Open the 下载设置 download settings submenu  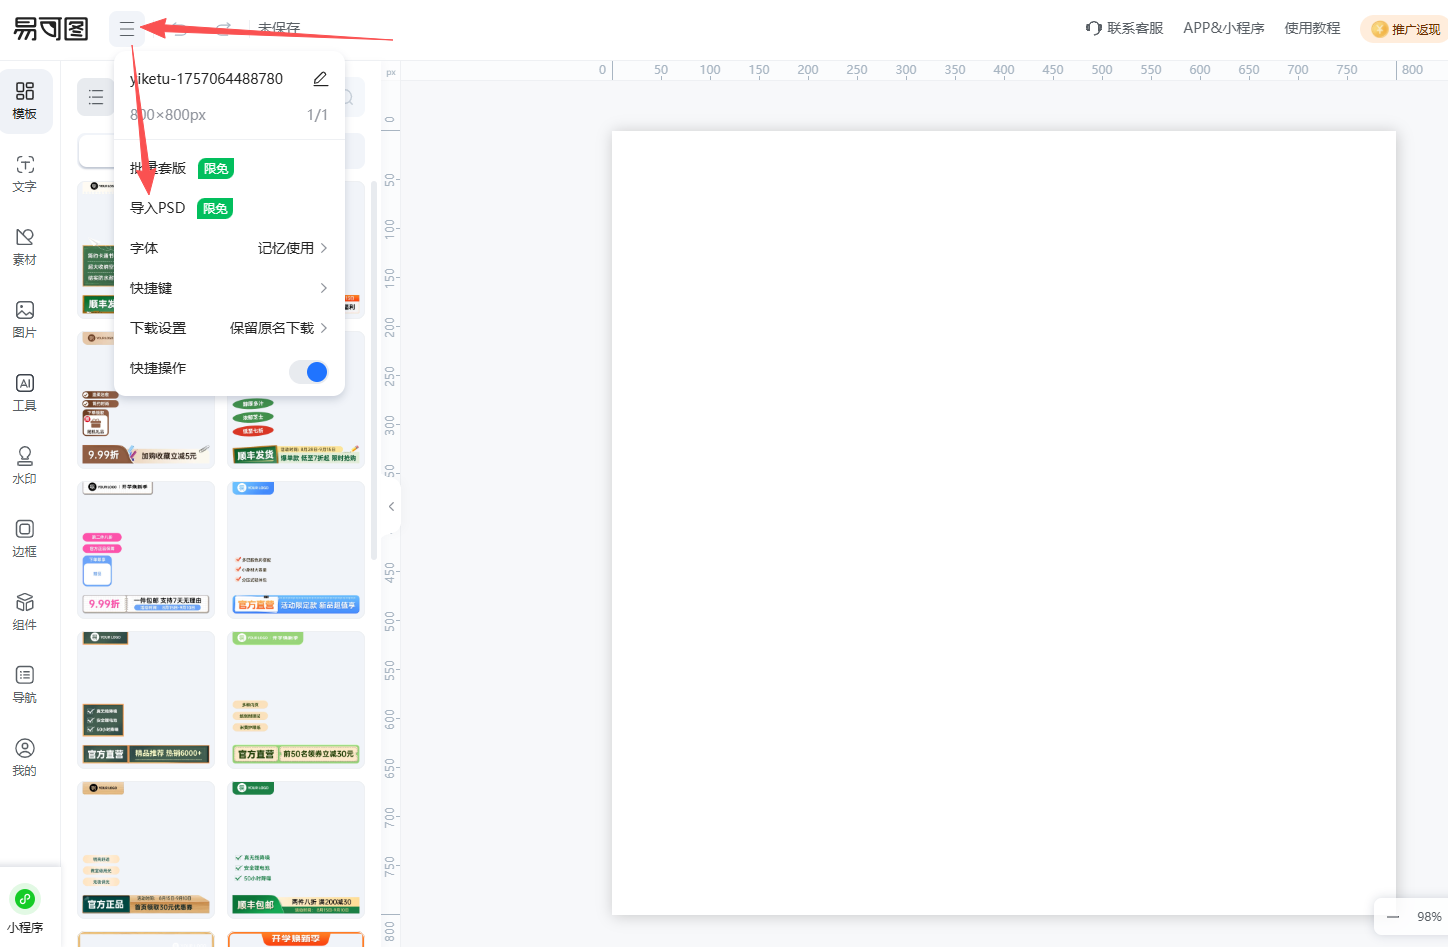229,327
